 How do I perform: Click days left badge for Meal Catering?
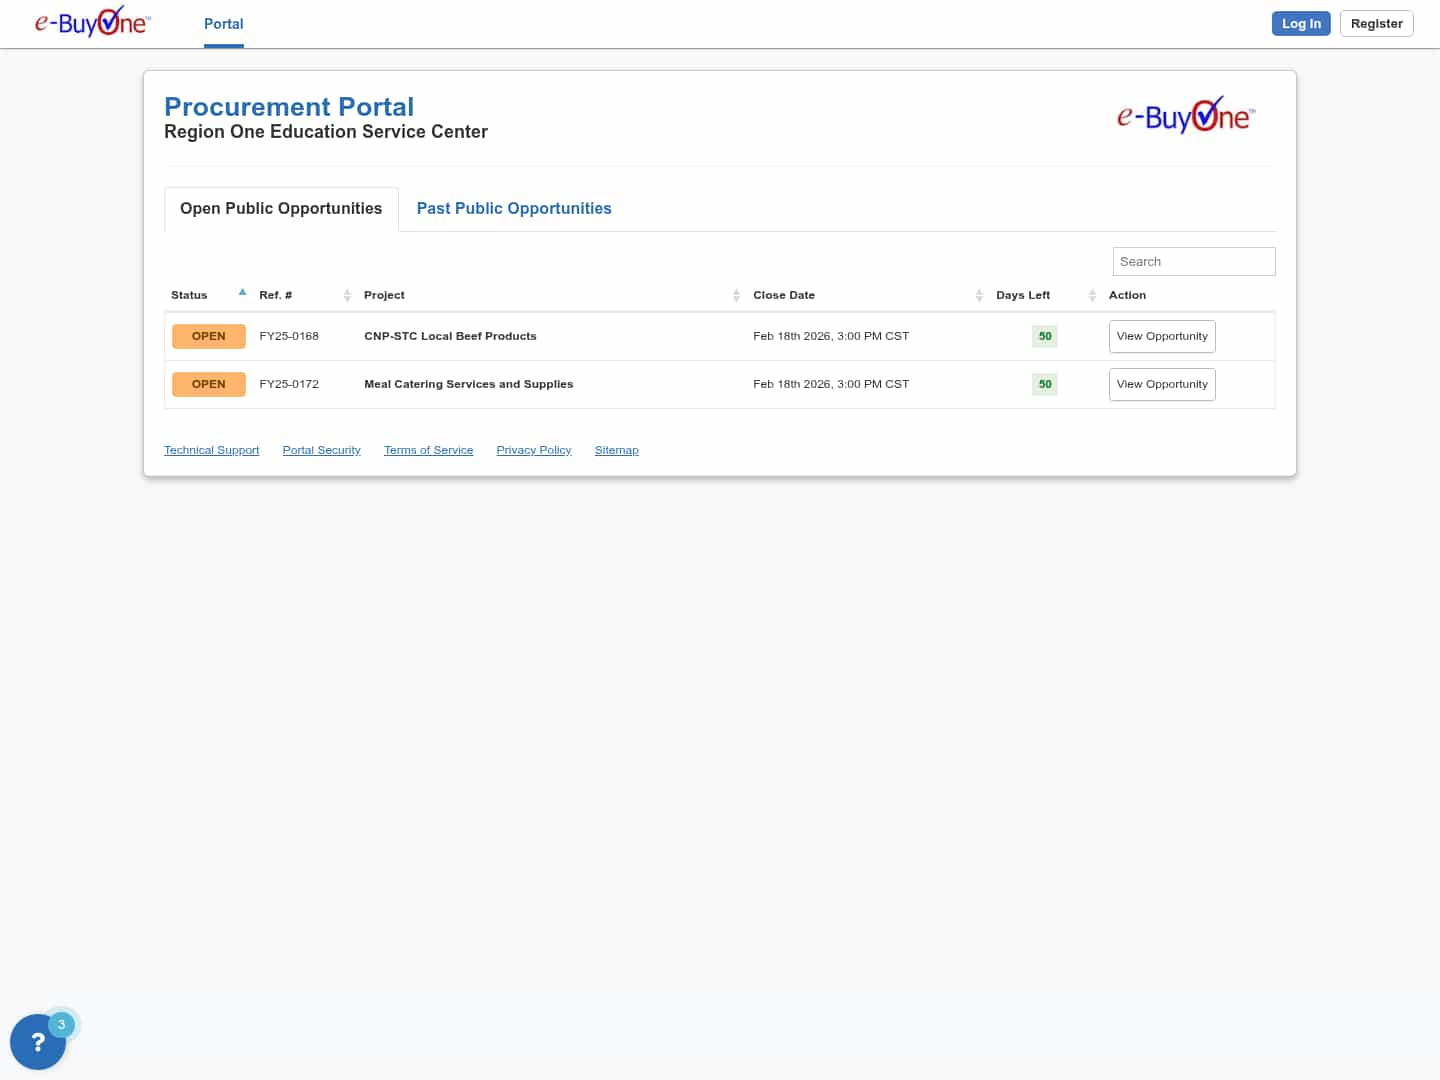click(1044, 385)
